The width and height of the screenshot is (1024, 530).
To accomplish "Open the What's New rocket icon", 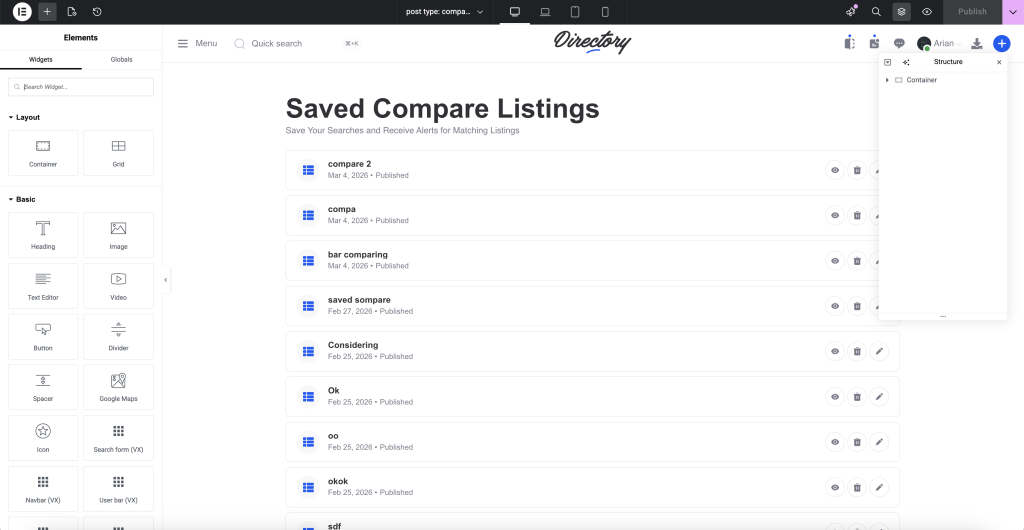I will [x=851, y=12].
